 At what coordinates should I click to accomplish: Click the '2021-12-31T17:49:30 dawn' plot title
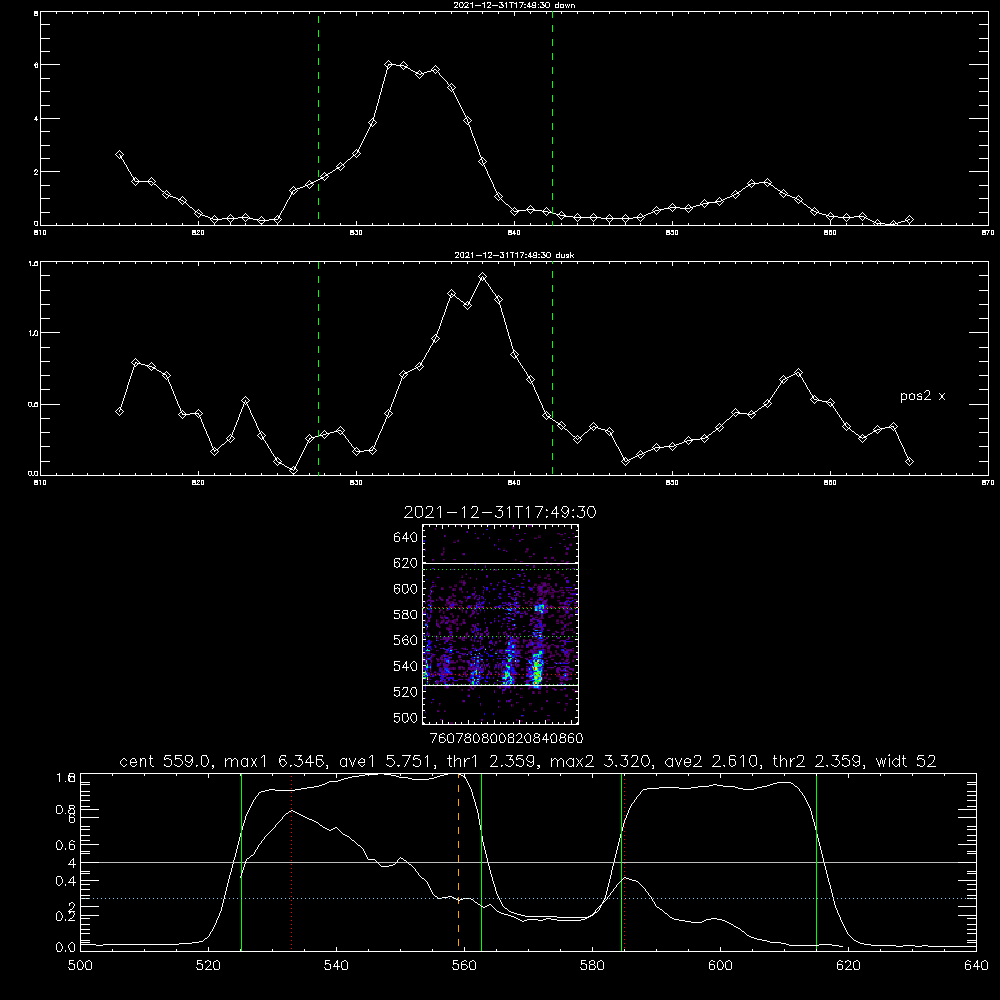coord(514,5)
